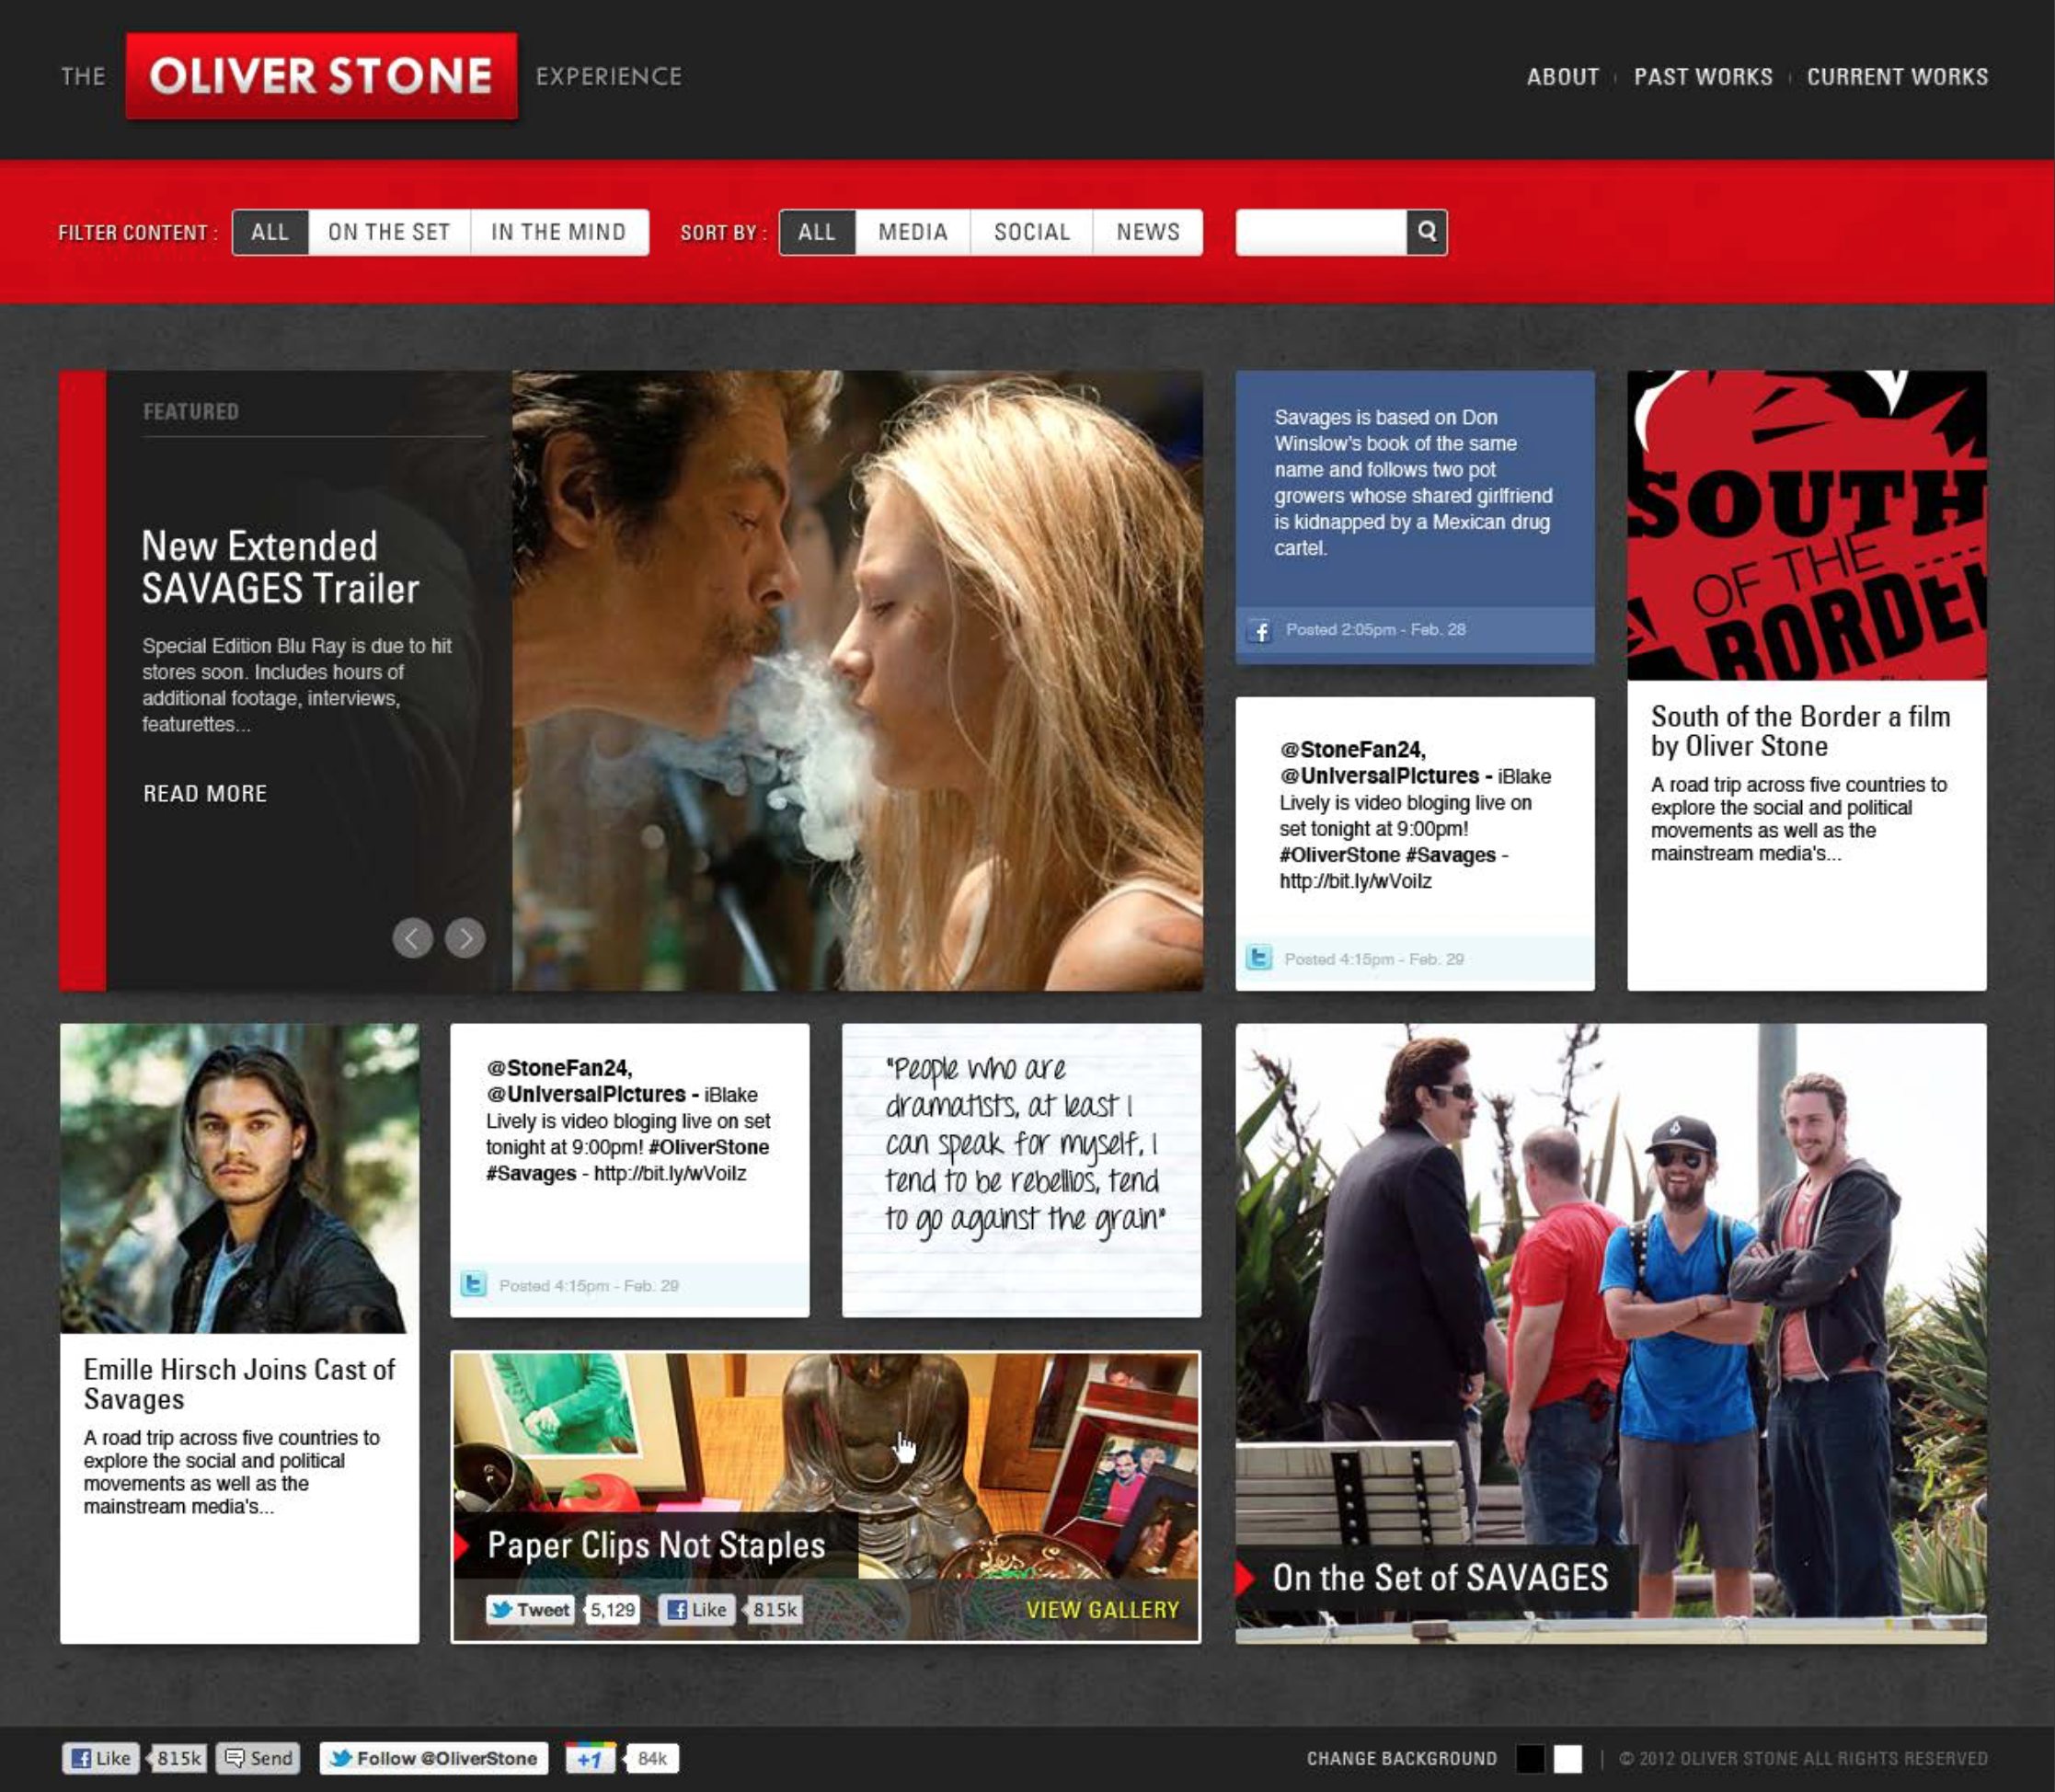2055x1792 pixels.
Task: Click the search magnifier icon button
Action: [x=1427, y=232]
